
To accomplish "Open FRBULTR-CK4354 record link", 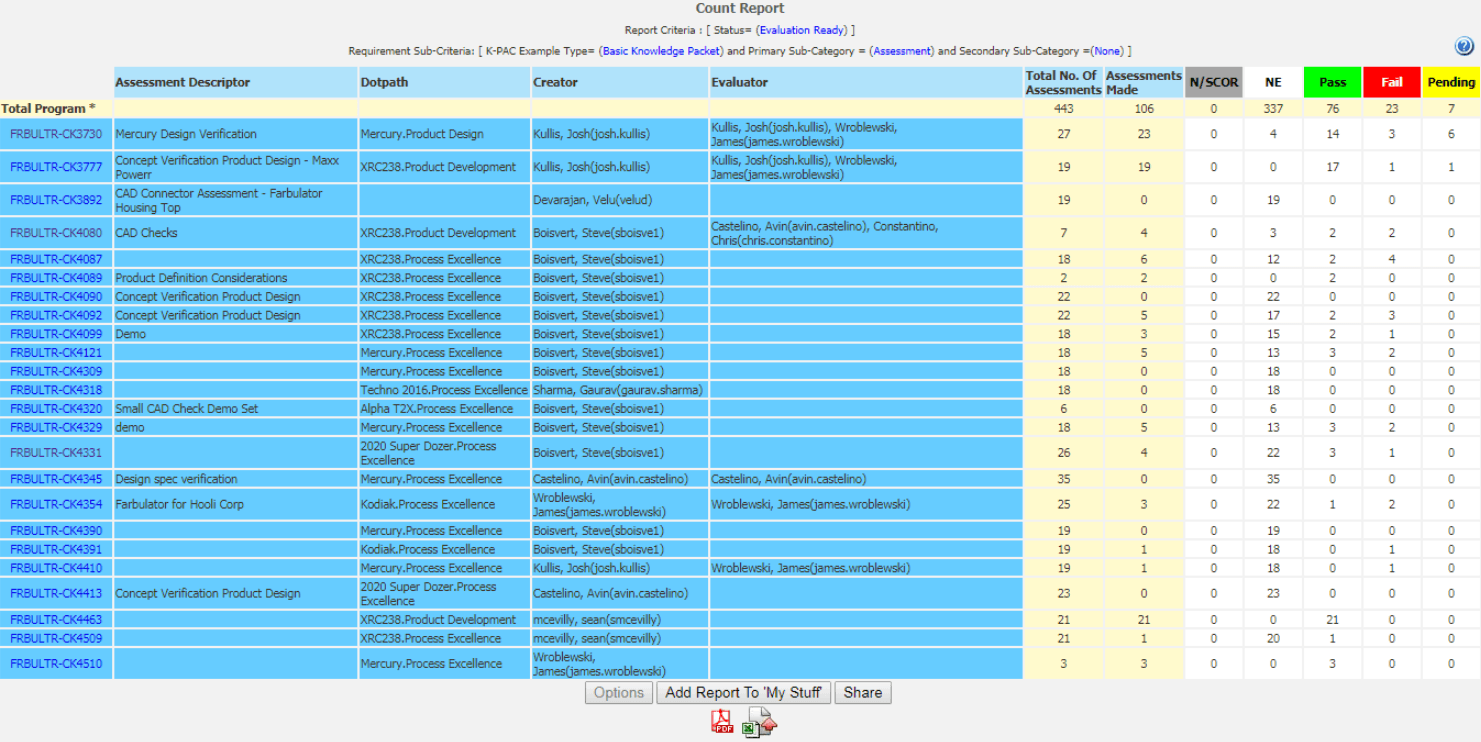I will point(56,505).
